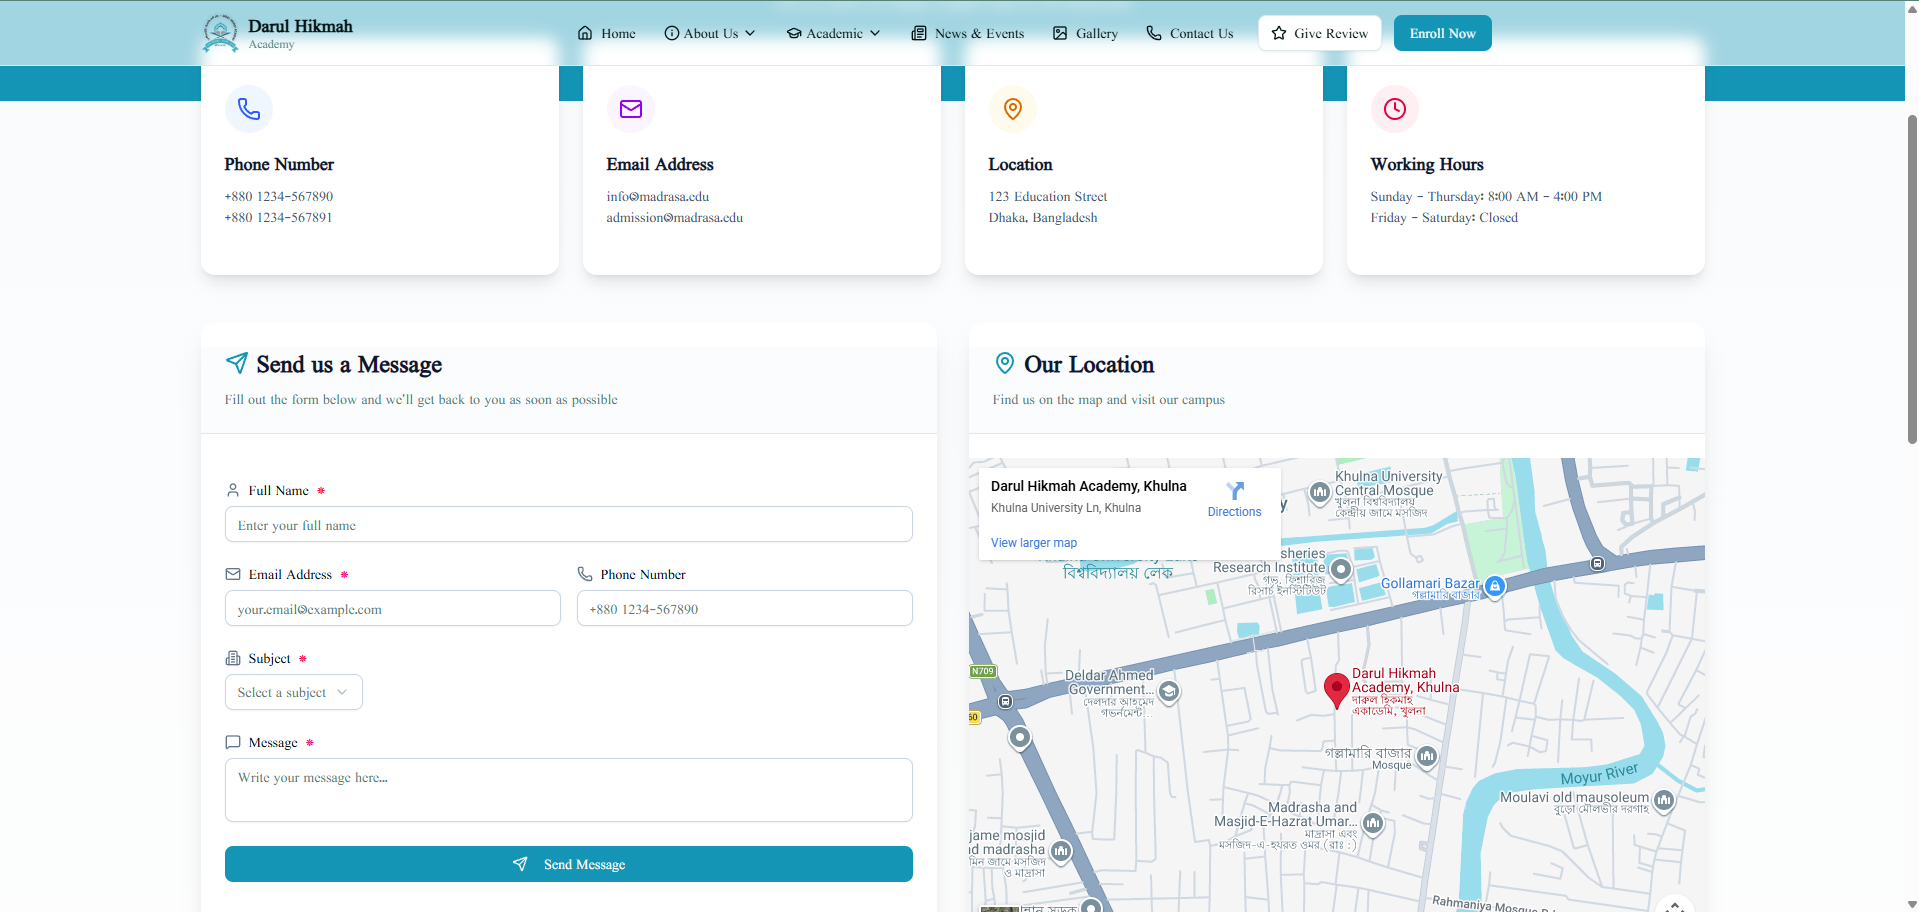
Task: Click the Deldar Ahmed Government map marker
Action: pyautogui.click(x=1168, y=691)
